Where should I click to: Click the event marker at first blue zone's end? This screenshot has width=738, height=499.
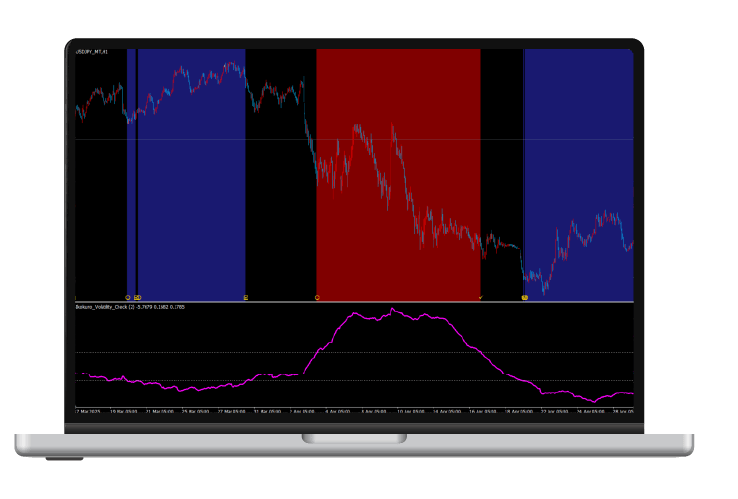tap(246, 297)
